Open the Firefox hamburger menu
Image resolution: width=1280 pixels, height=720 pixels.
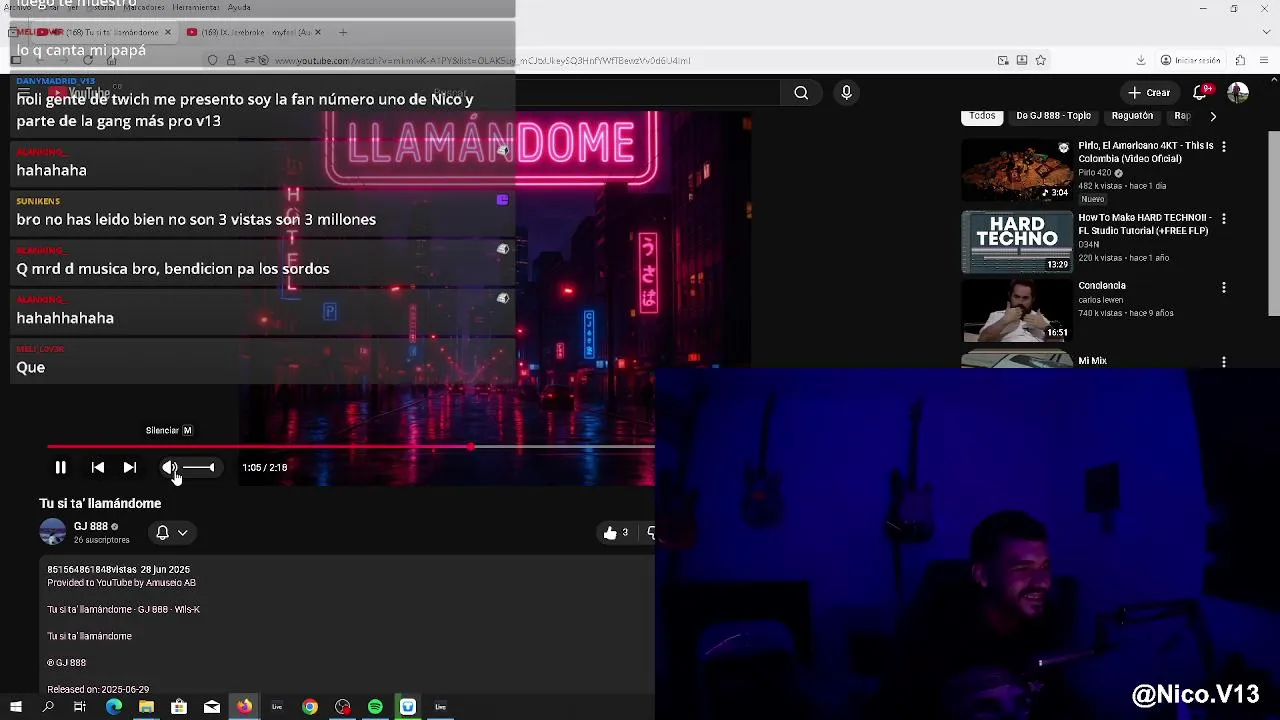click(1263, 60)
